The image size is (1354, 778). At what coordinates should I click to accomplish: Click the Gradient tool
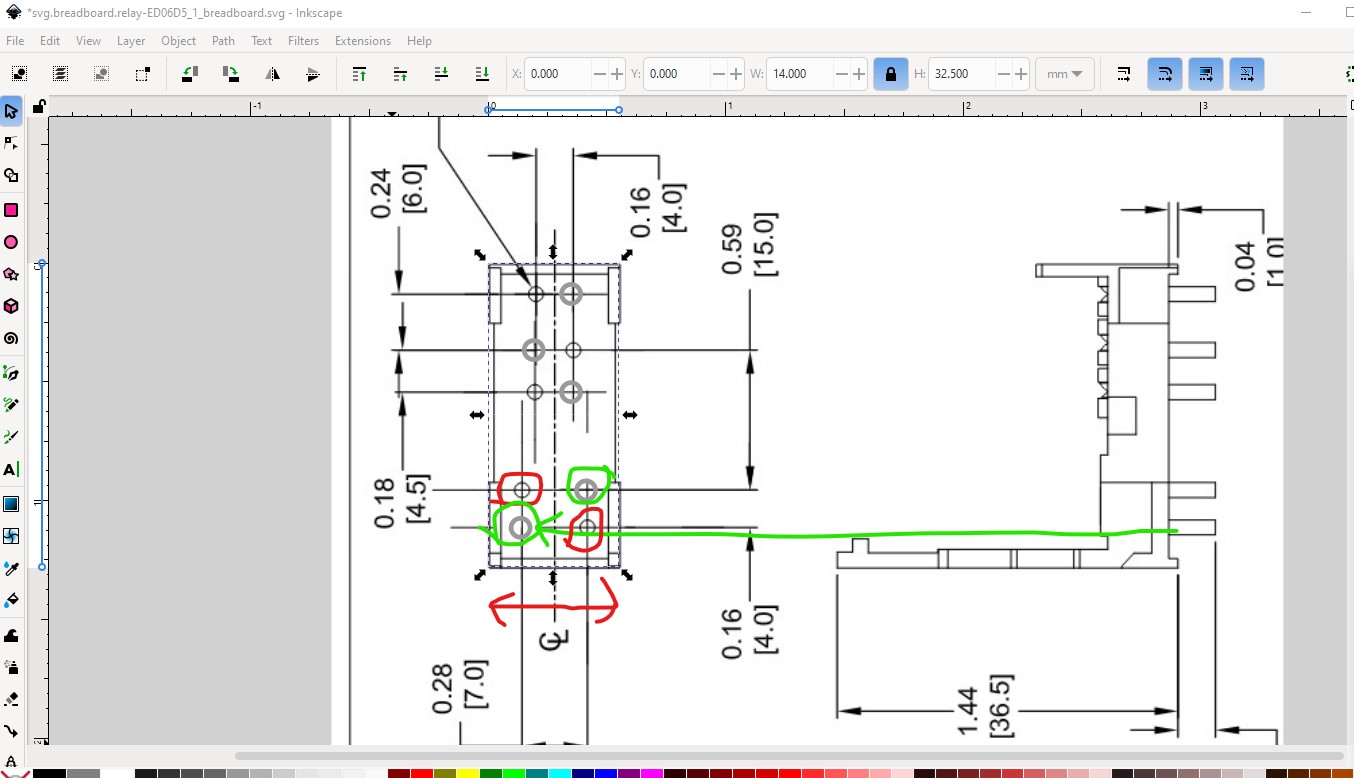(11, 504)
